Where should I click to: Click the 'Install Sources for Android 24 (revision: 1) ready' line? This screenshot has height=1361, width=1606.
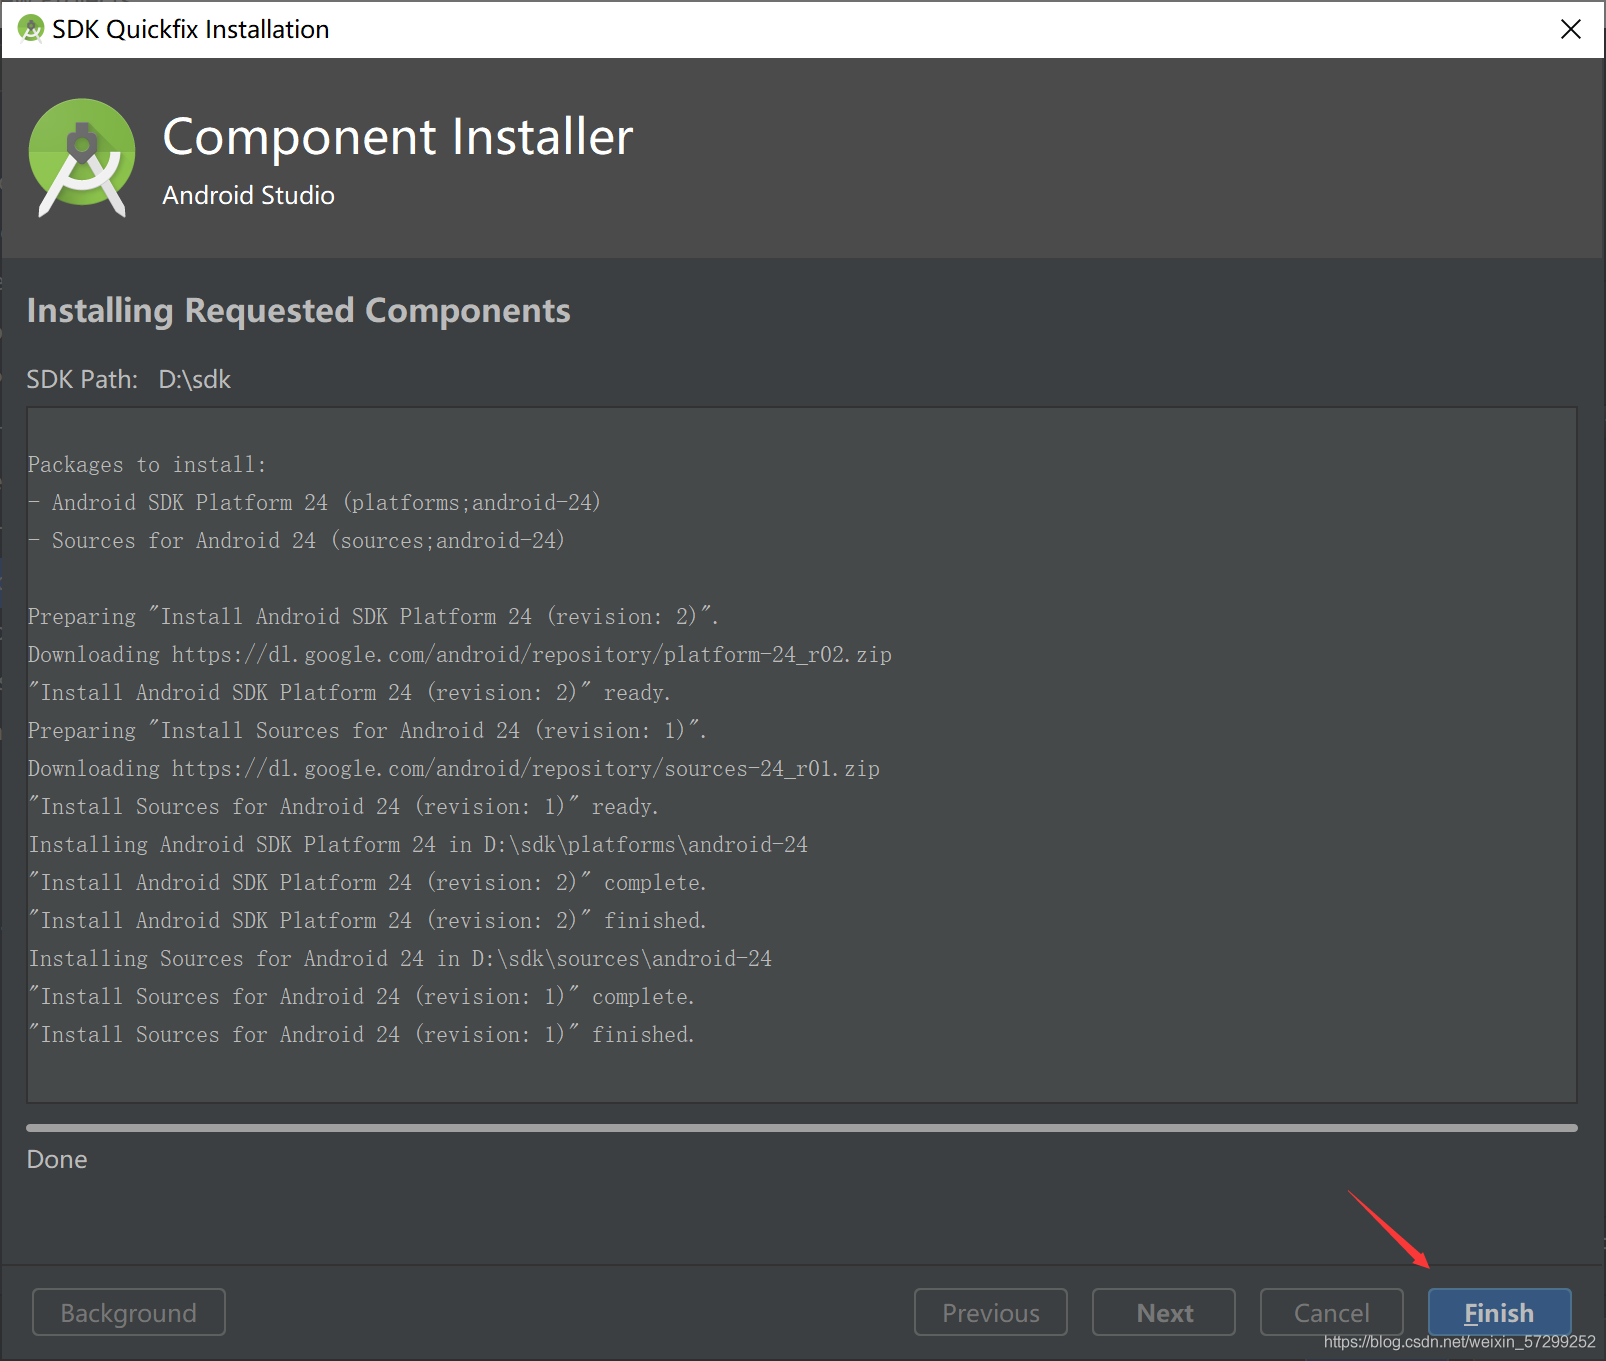pos(343,807)
